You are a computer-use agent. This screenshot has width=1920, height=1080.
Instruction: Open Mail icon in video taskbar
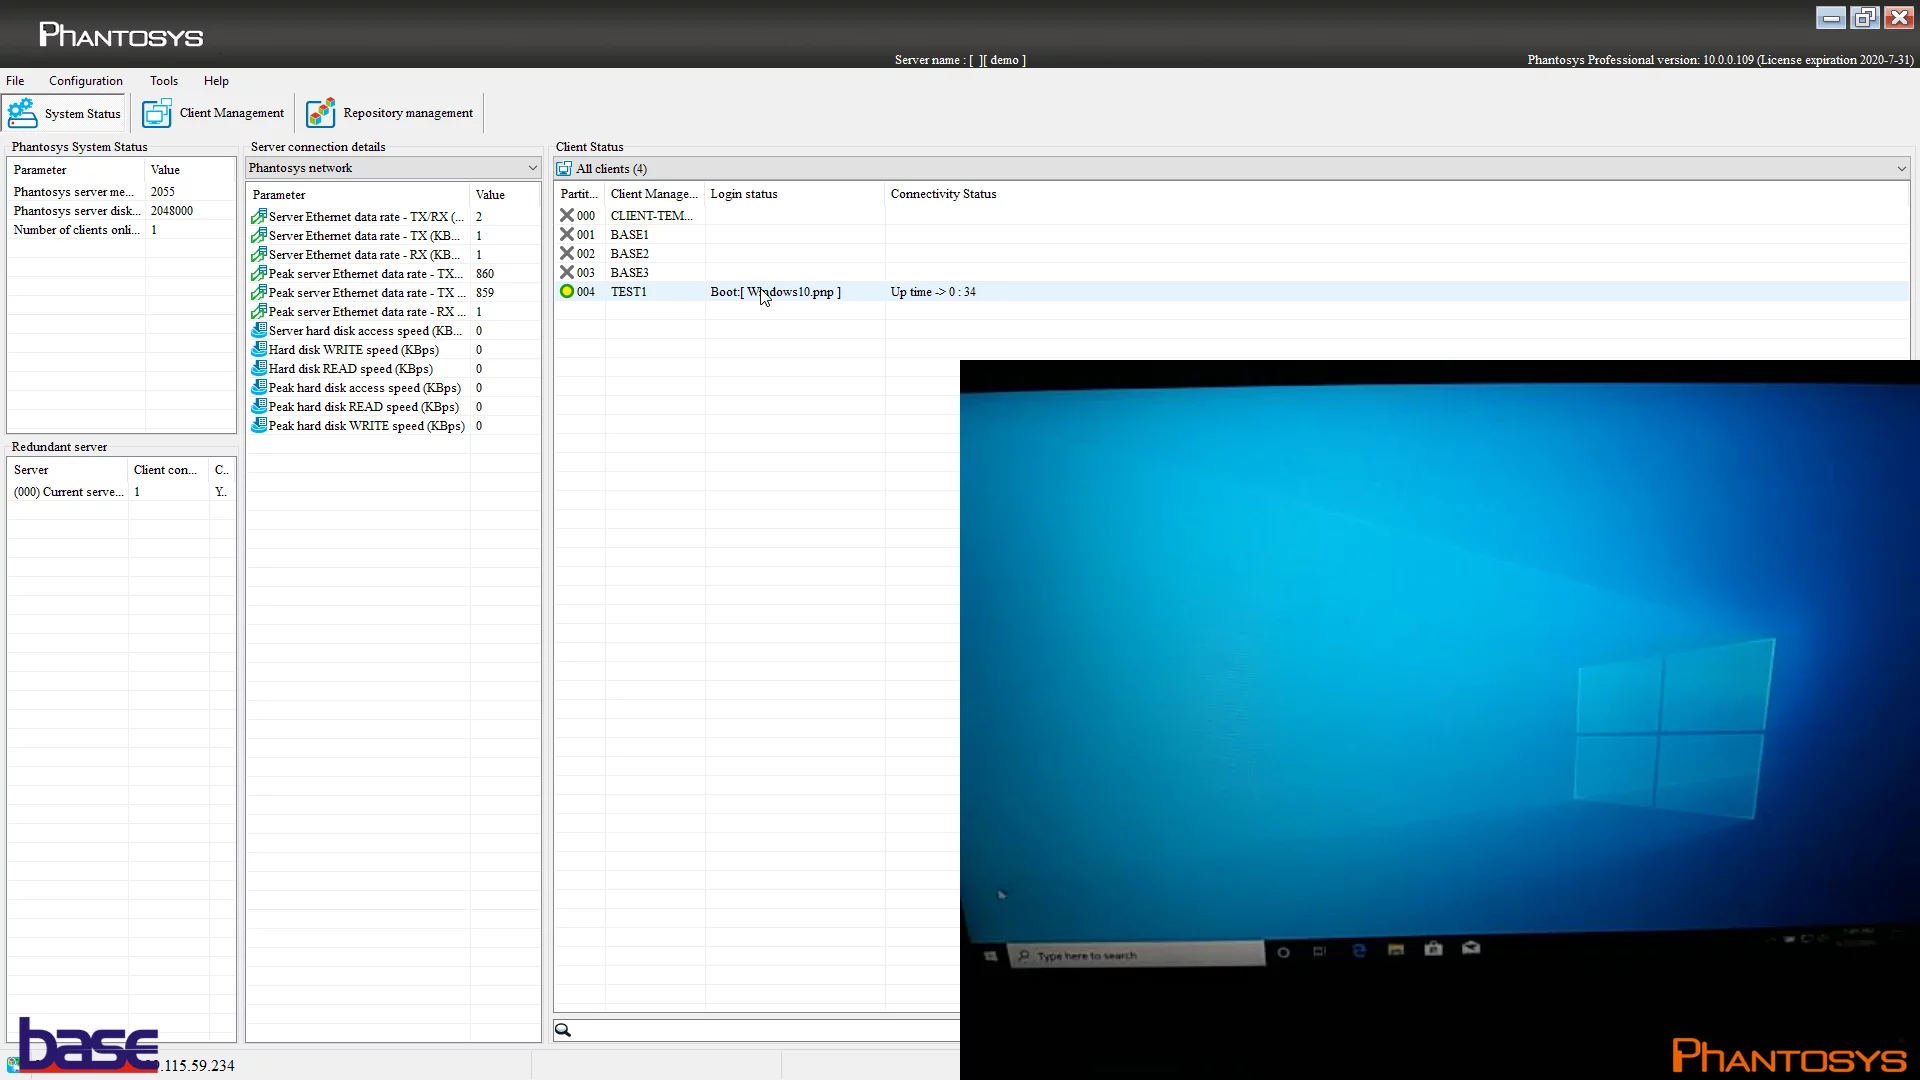tap(1471, 947)
